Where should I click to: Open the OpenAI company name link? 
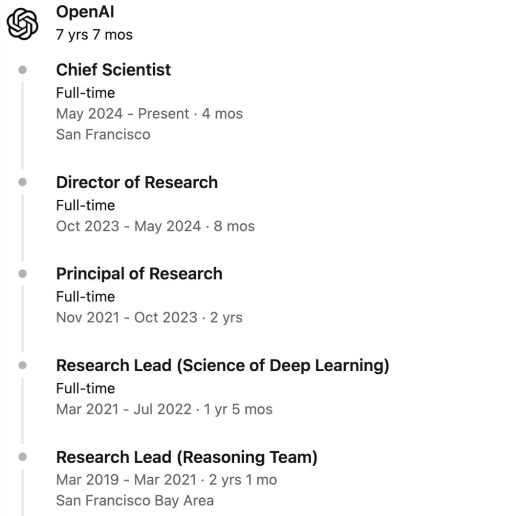85,12
